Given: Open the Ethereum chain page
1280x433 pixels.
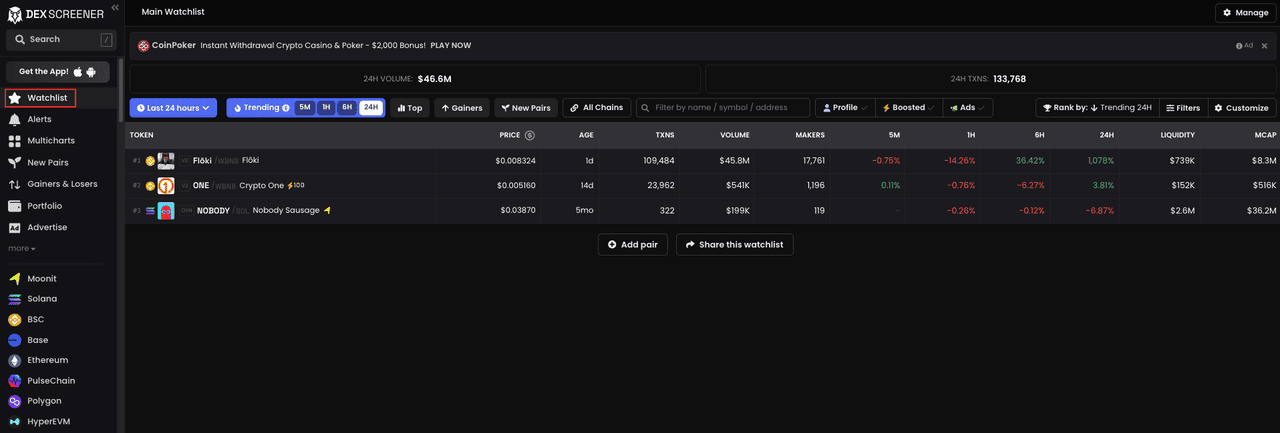Looking at the screenshot, I should [x=47, y=360].
